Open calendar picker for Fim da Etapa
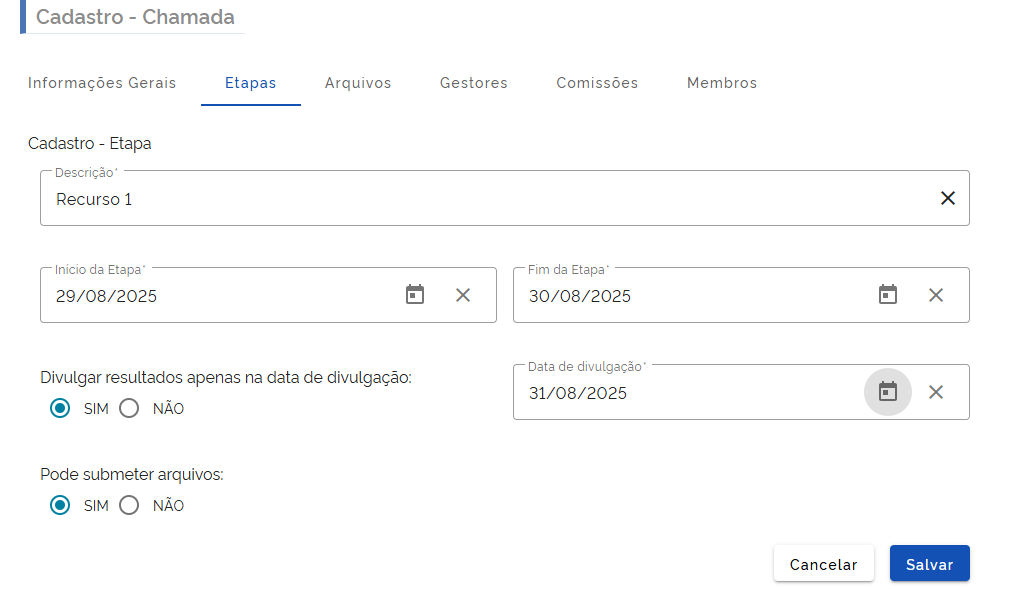The image size is (1012, 589). [888, 295]
